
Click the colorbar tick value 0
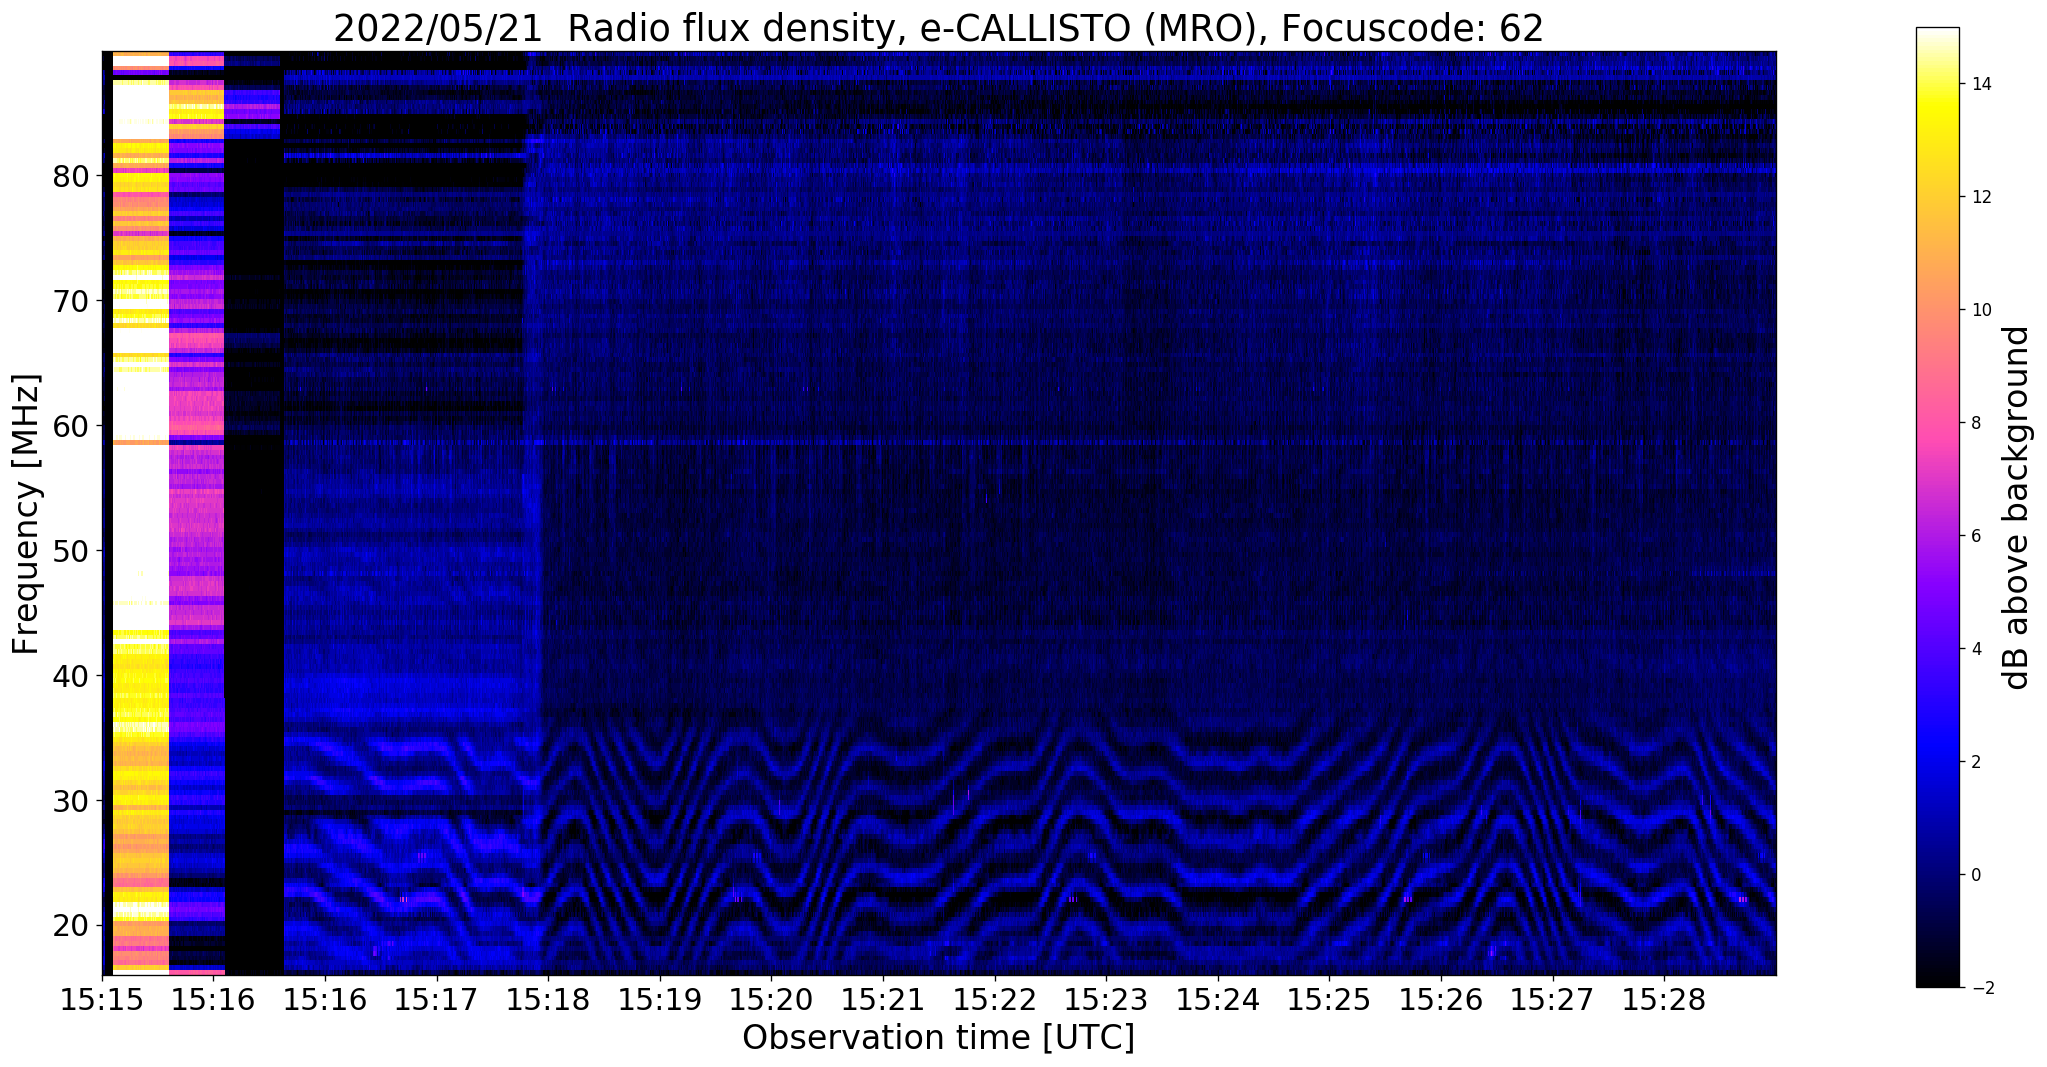pyautogui.click(x=1975, y=875)
